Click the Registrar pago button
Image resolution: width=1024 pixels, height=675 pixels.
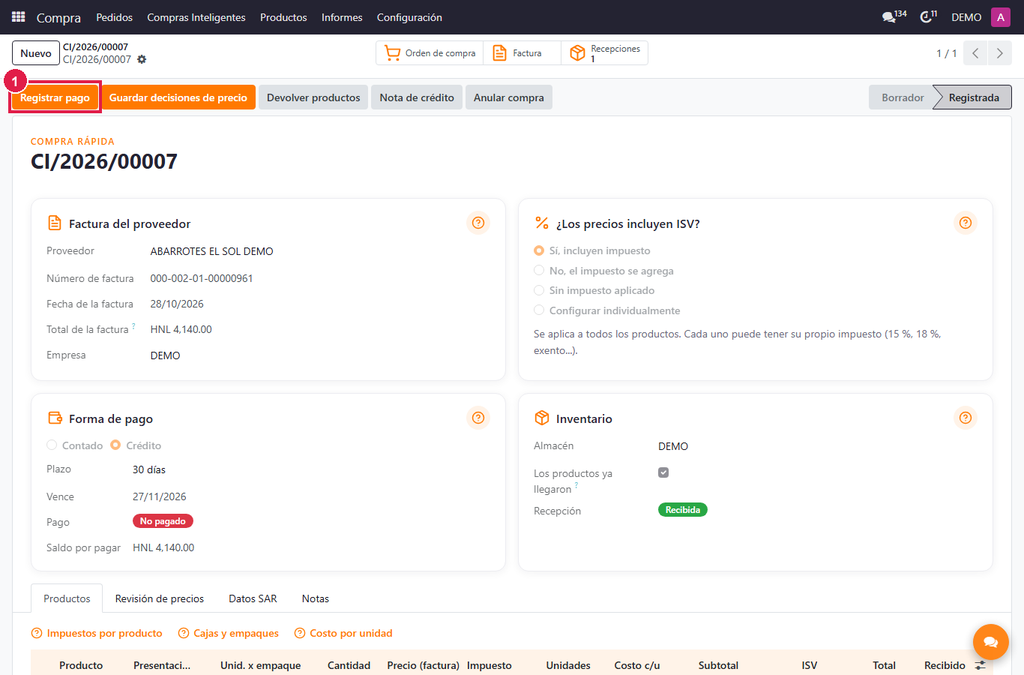click(x=55, y=98)
